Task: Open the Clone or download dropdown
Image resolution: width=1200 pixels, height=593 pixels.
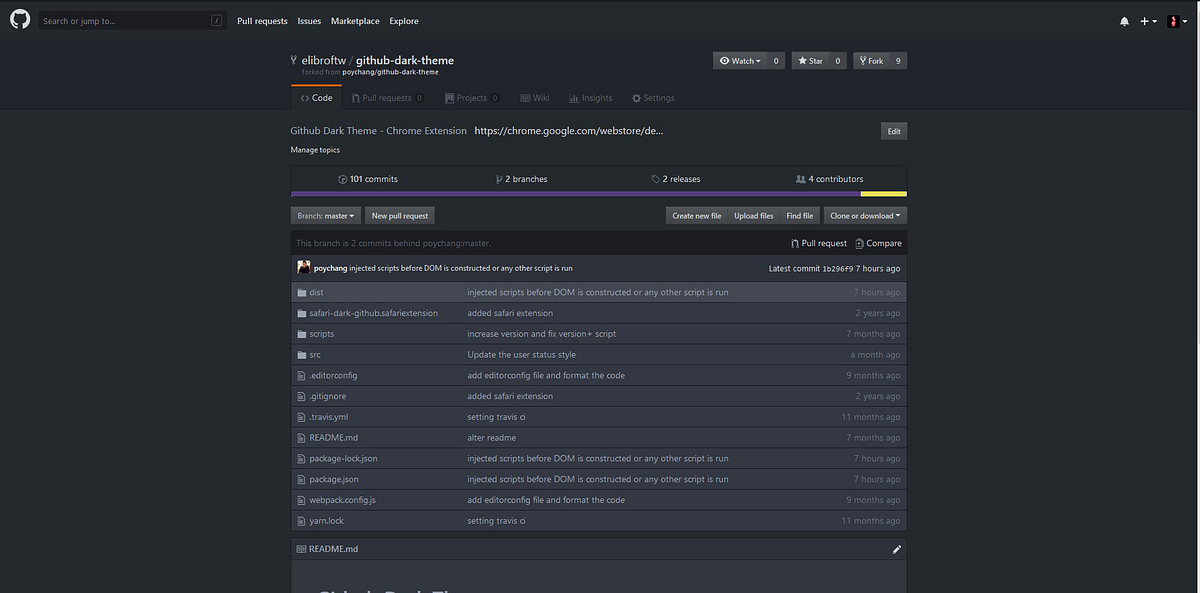Action: coord(865,215)
